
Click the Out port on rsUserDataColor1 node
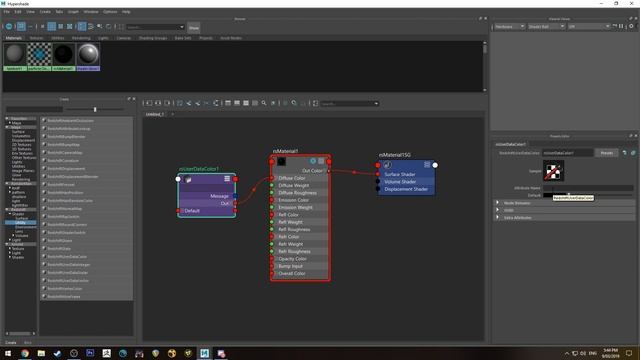pos(235,203)
